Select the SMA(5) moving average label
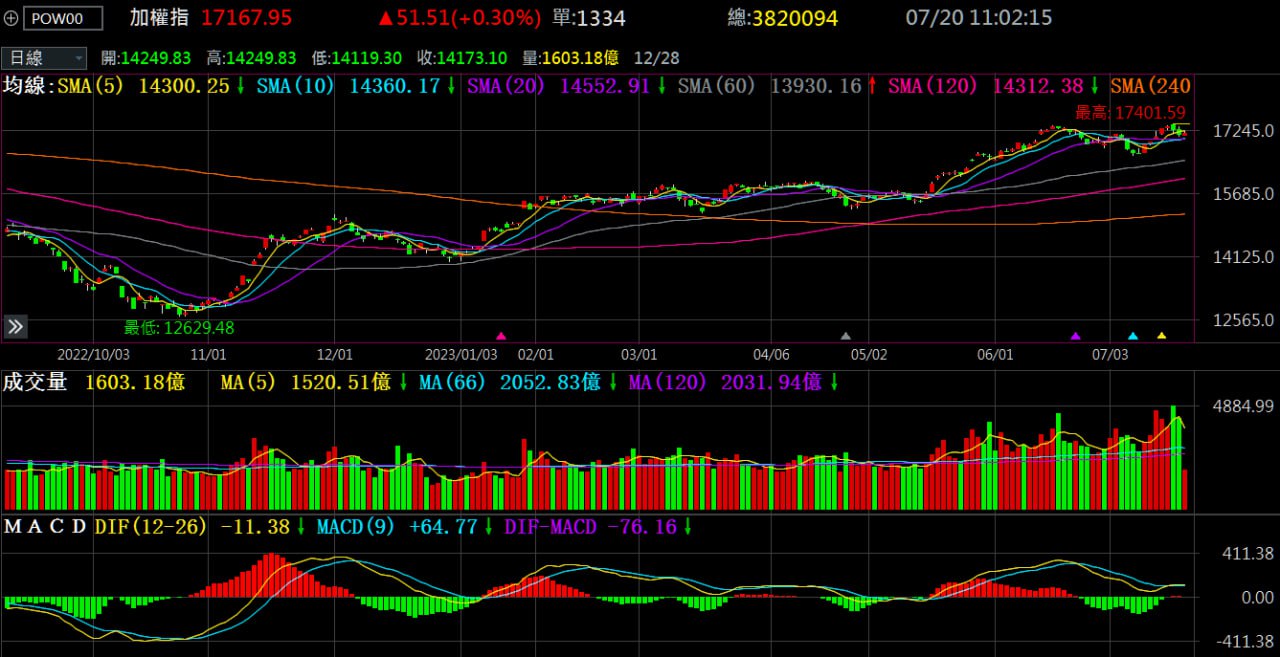1280x657 pixels. [x=91, y=86]
